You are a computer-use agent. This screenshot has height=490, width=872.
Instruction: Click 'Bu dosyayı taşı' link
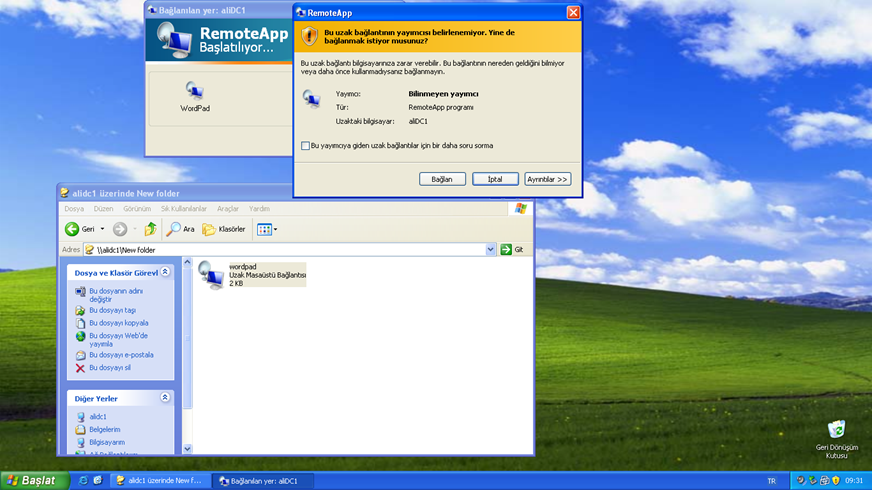pos(112,310)
